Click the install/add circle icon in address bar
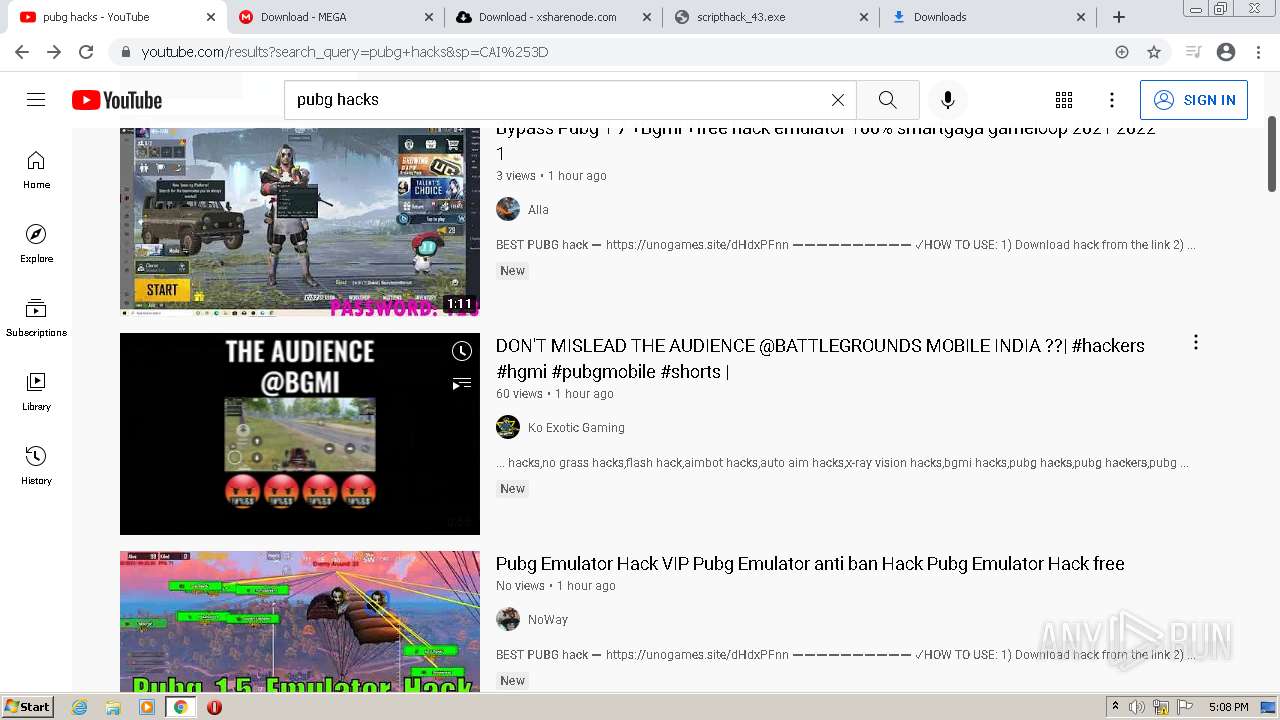The image size is (1280, 720). pyautogui.click(x=1122, y=52)
